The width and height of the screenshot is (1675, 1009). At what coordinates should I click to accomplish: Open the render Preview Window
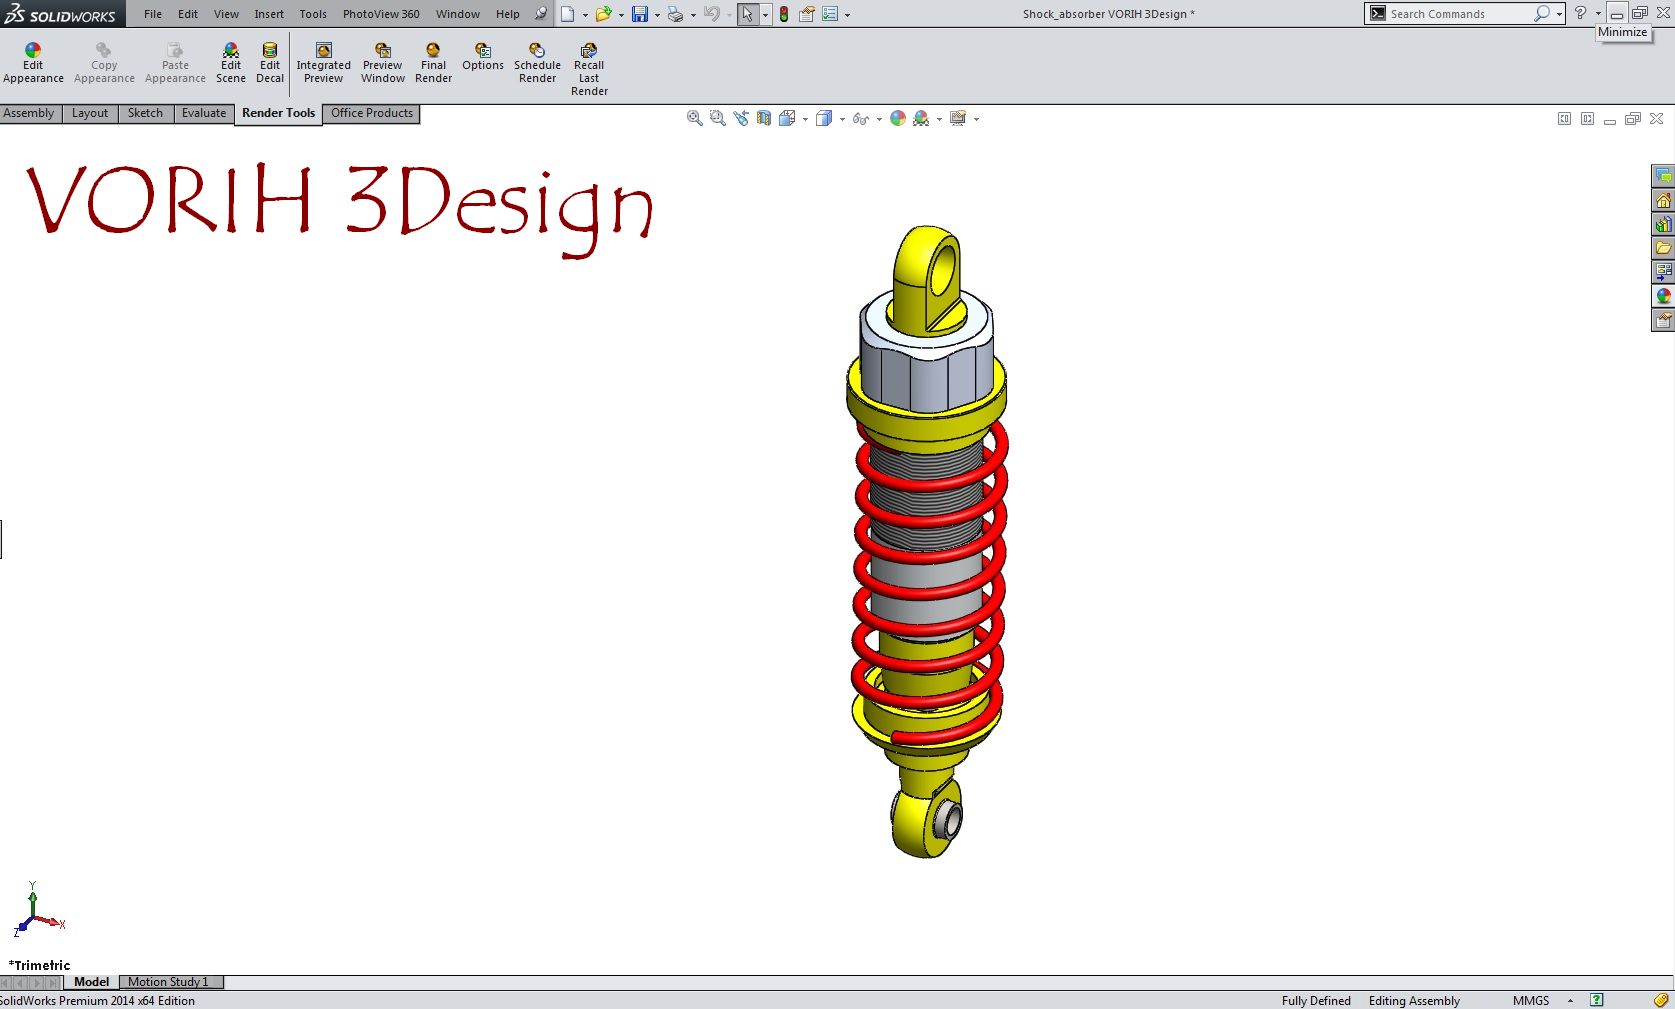point(383,63)
